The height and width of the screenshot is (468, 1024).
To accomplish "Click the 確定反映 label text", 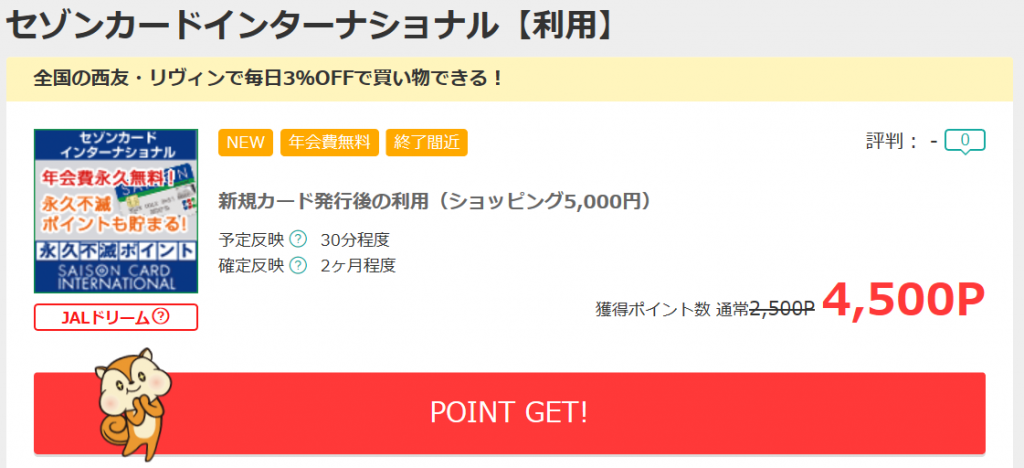I will [x=251, y=266].
